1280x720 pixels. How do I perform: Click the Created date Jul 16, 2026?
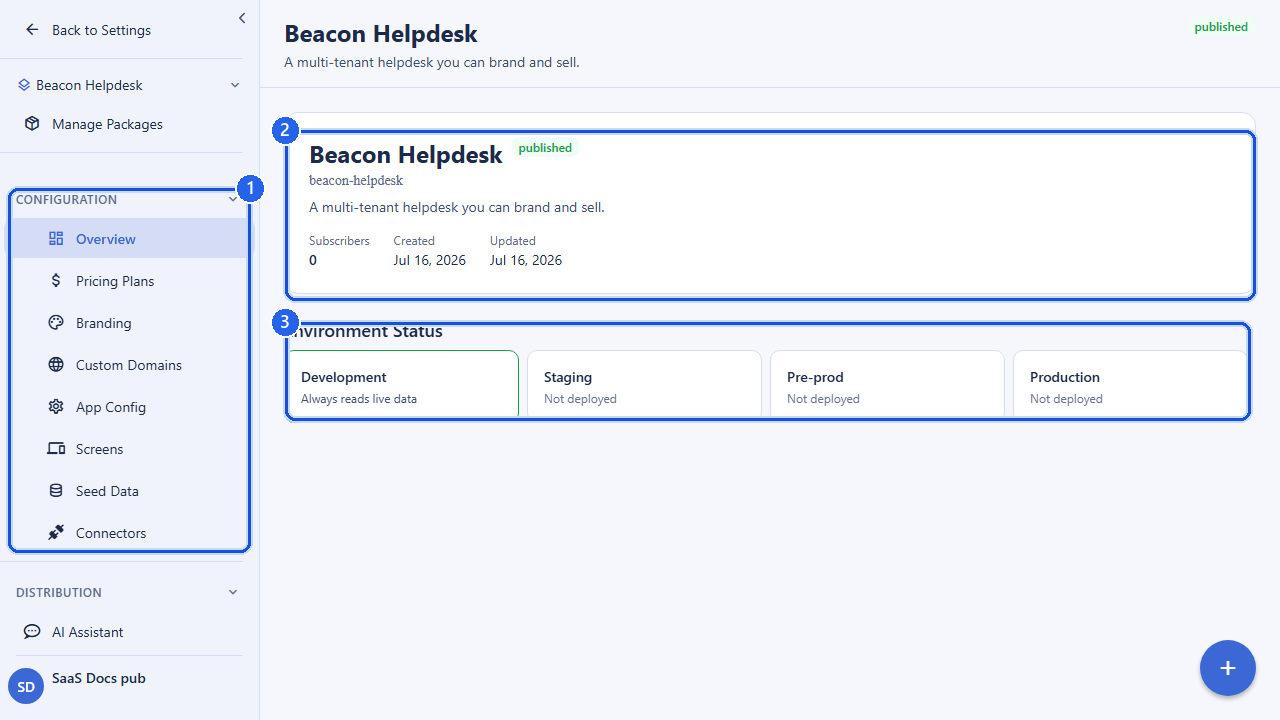pyautogui.click(x=430, y=260)
